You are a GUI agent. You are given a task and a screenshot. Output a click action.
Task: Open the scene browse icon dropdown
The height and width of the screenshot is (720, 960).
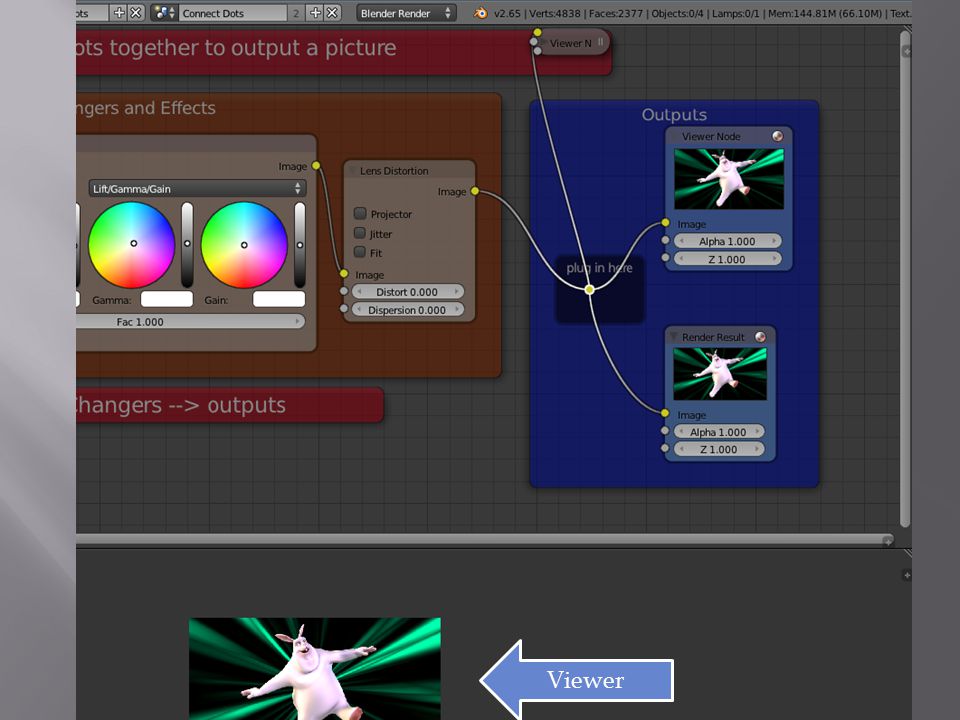coord(164,13)
